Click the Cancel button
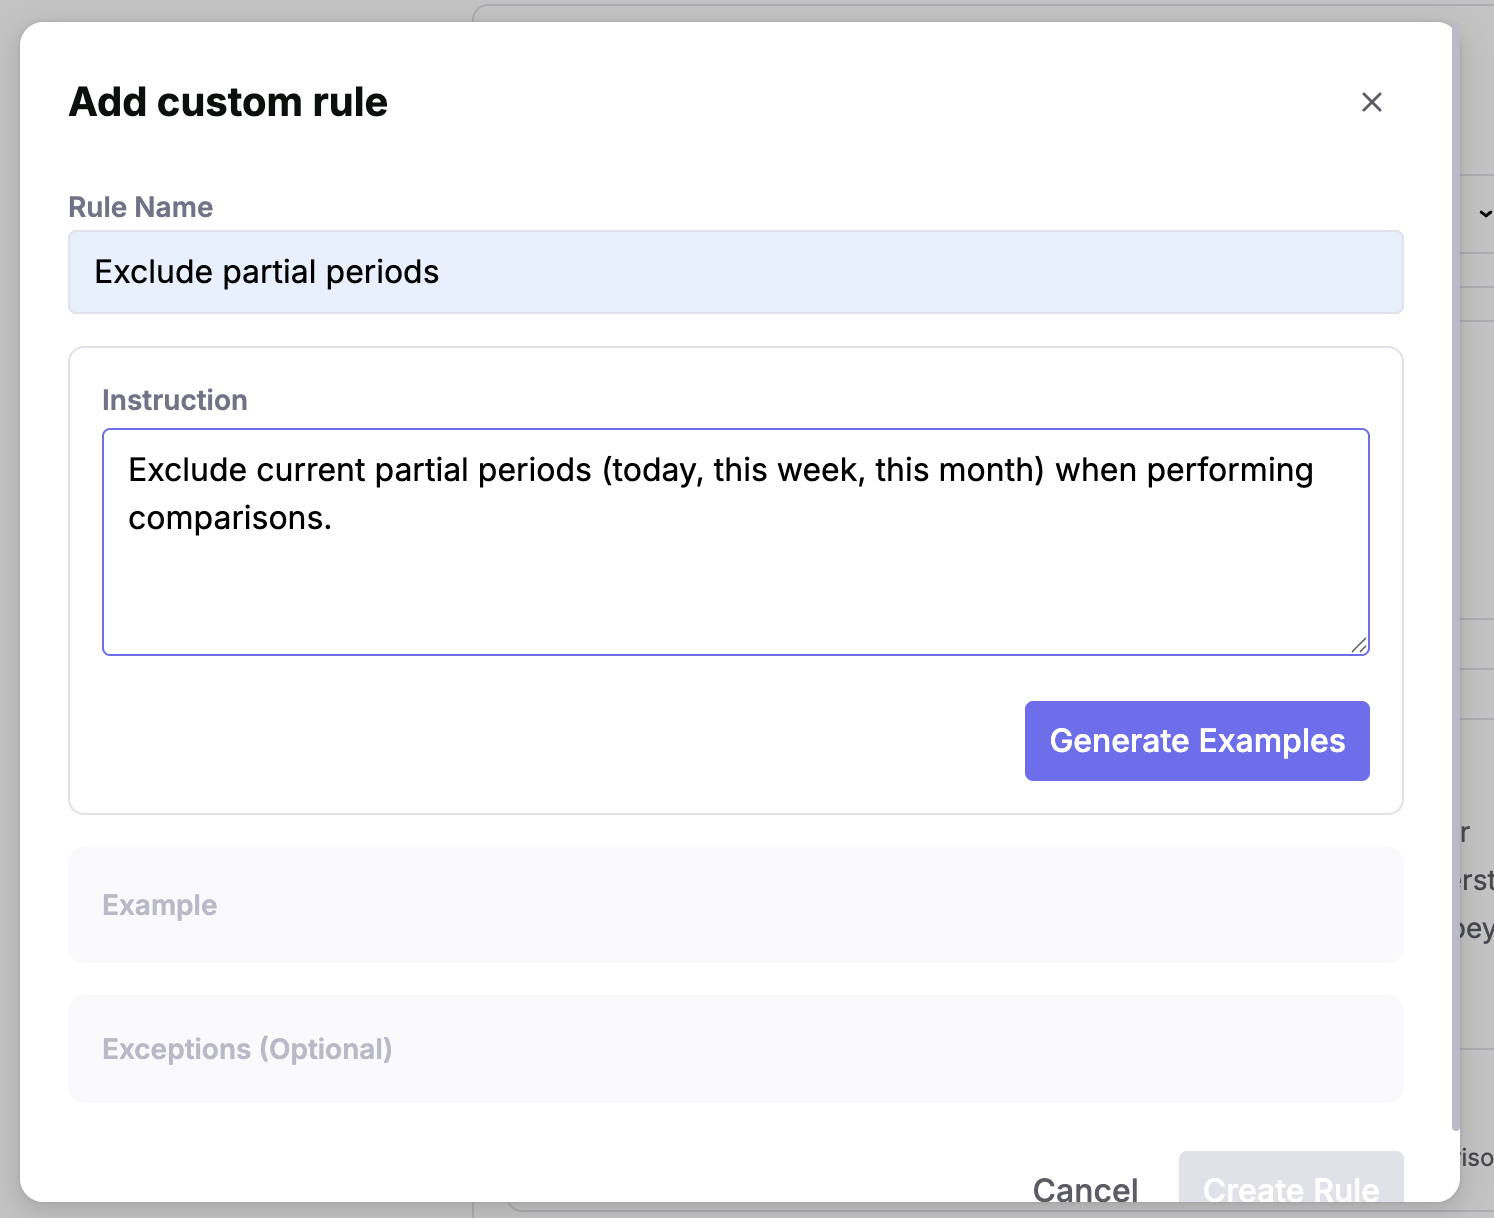 (1085, 1189)
